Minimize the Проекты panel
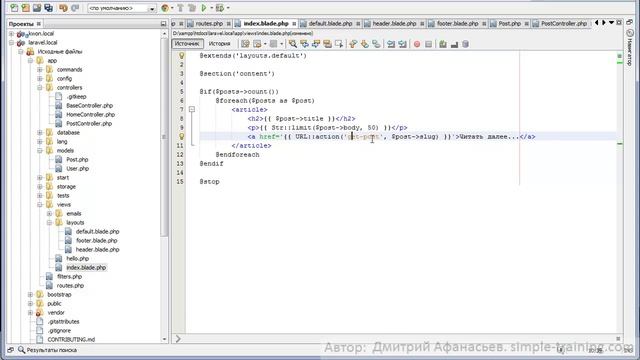 [163, 24]
